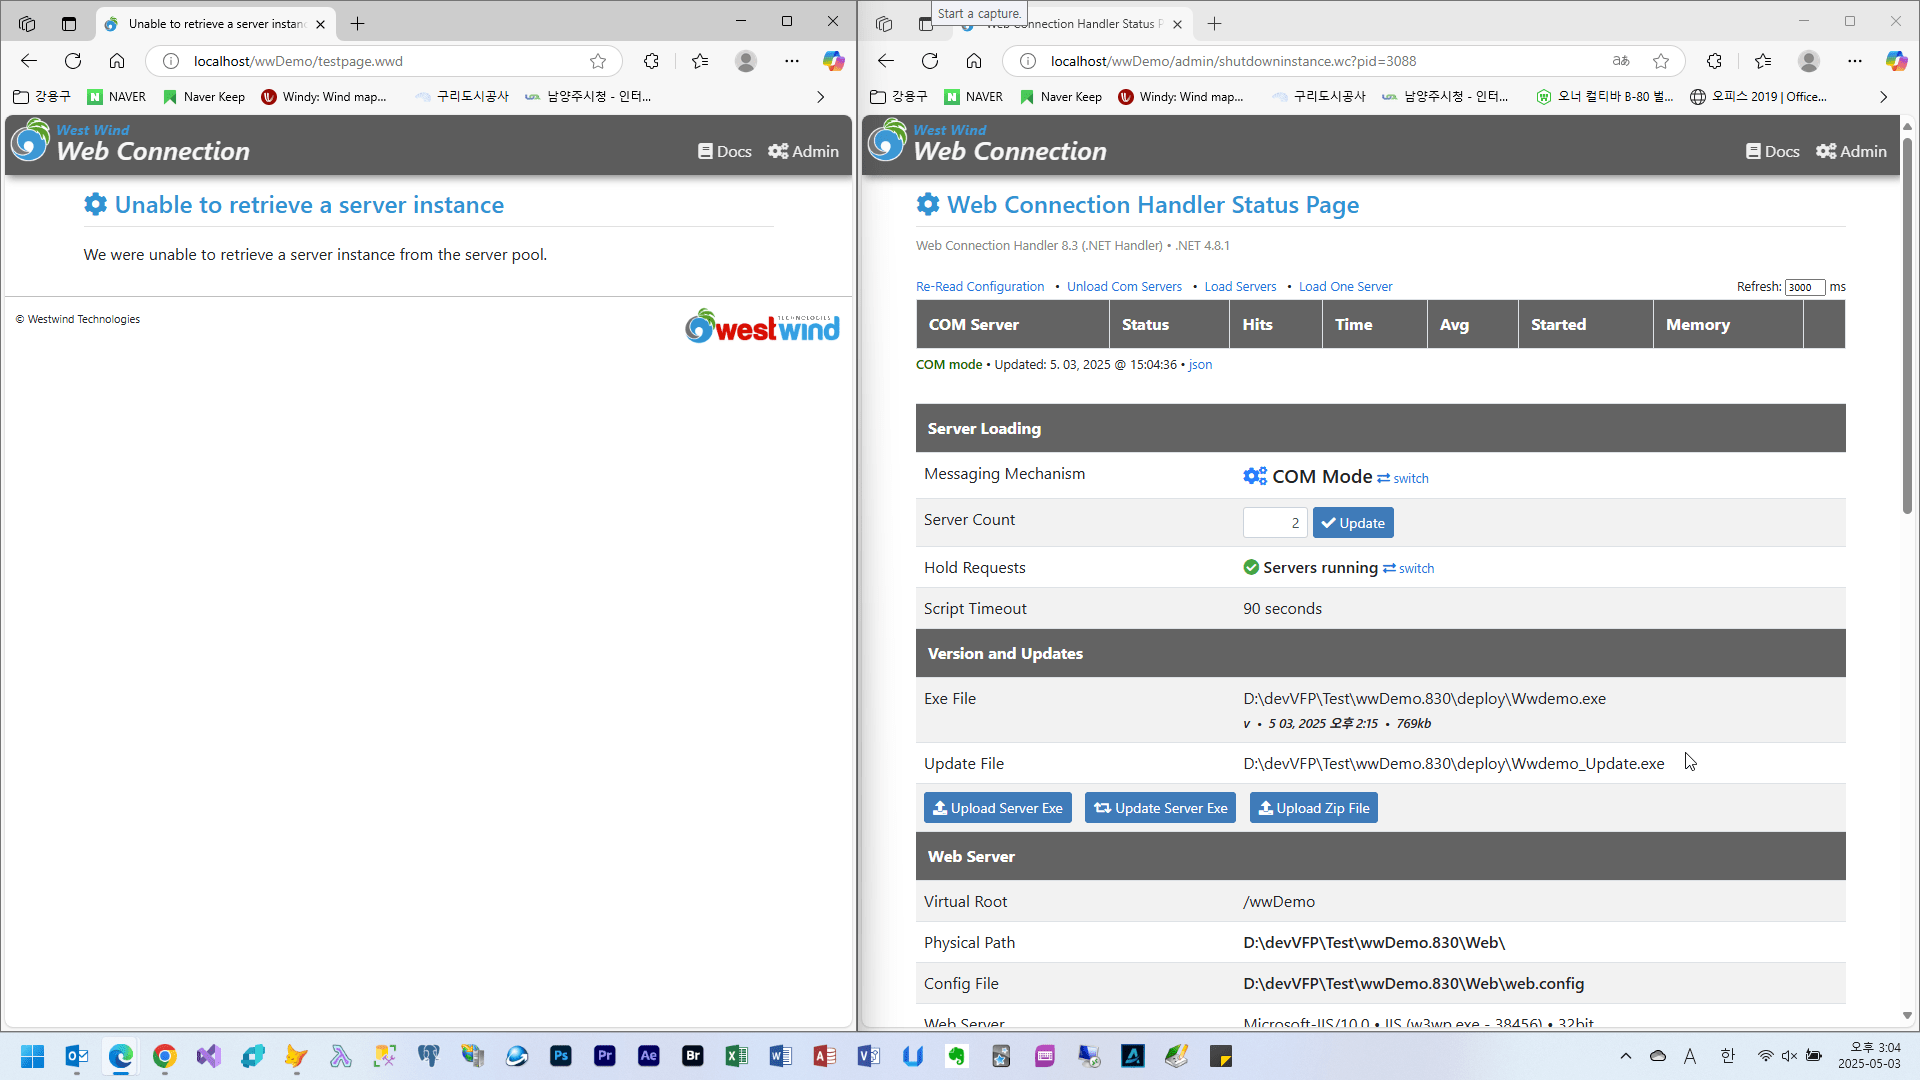Open 'Windy: Wind map' bookmark in the left browser
The image size is (1920, 1080).
click(324, 97)
